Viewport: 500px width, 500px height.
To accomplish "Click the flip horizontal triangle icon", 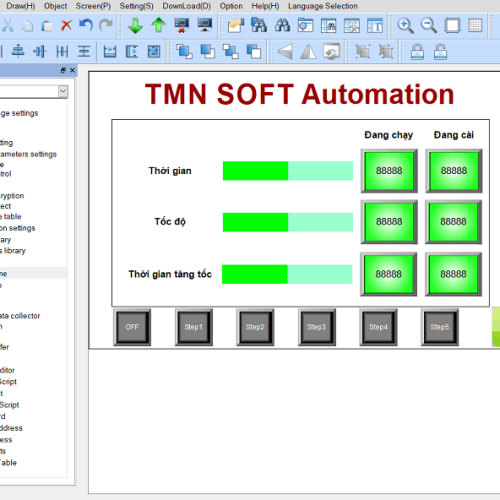I will pyautogui.click(x=285, y=52).
